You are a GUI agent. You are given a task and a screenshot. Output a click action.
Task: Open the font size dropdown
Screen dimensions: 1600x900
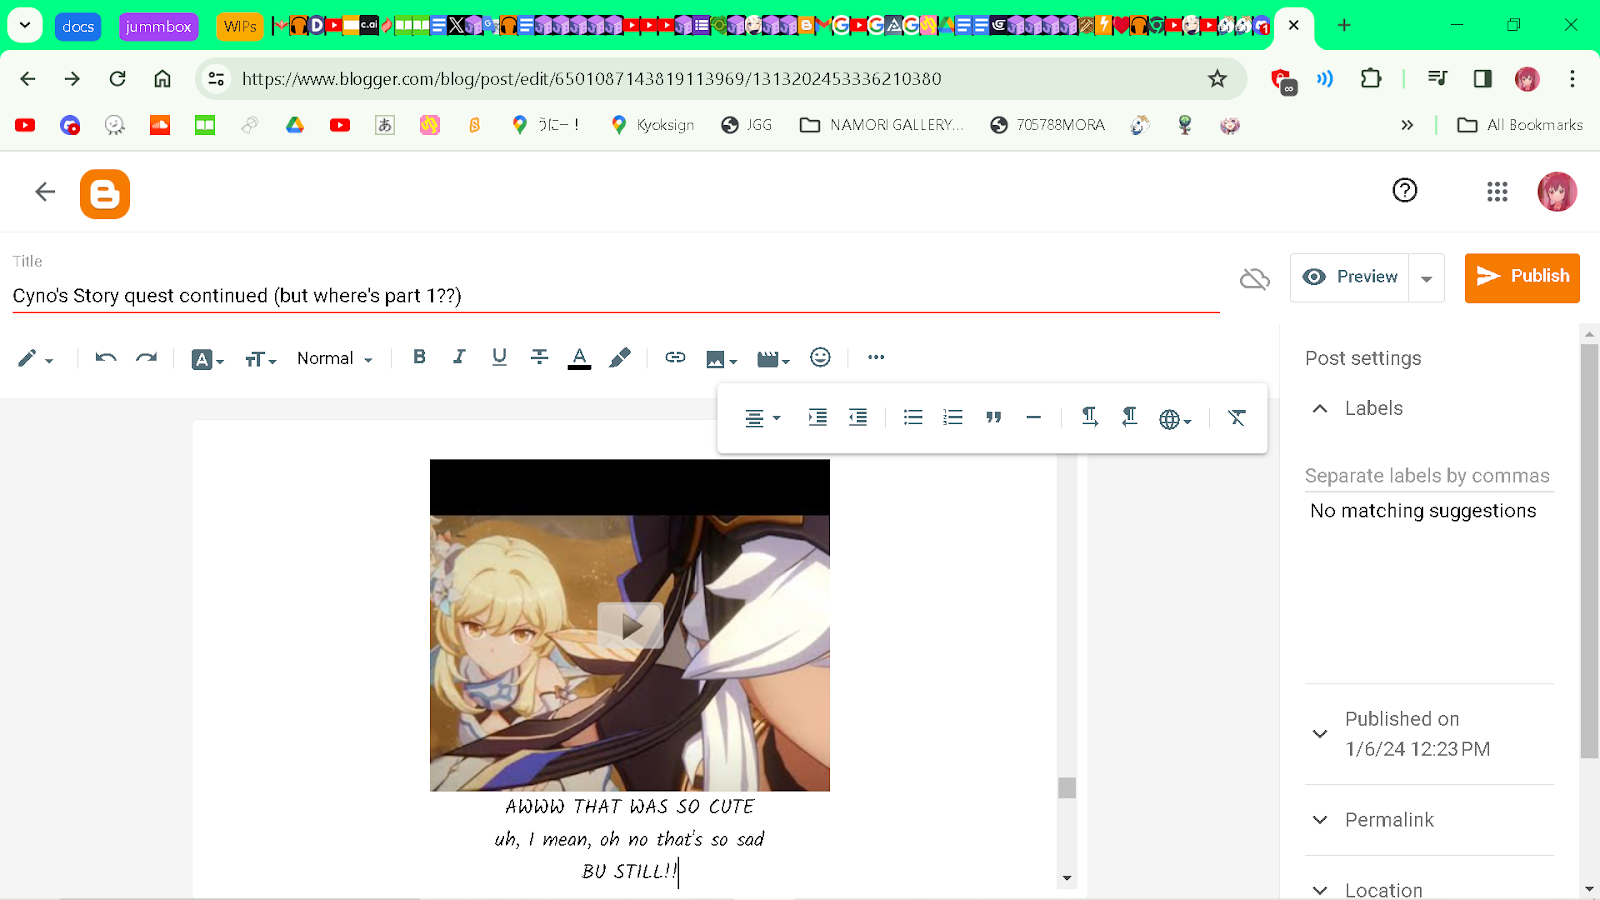point(260,359)
